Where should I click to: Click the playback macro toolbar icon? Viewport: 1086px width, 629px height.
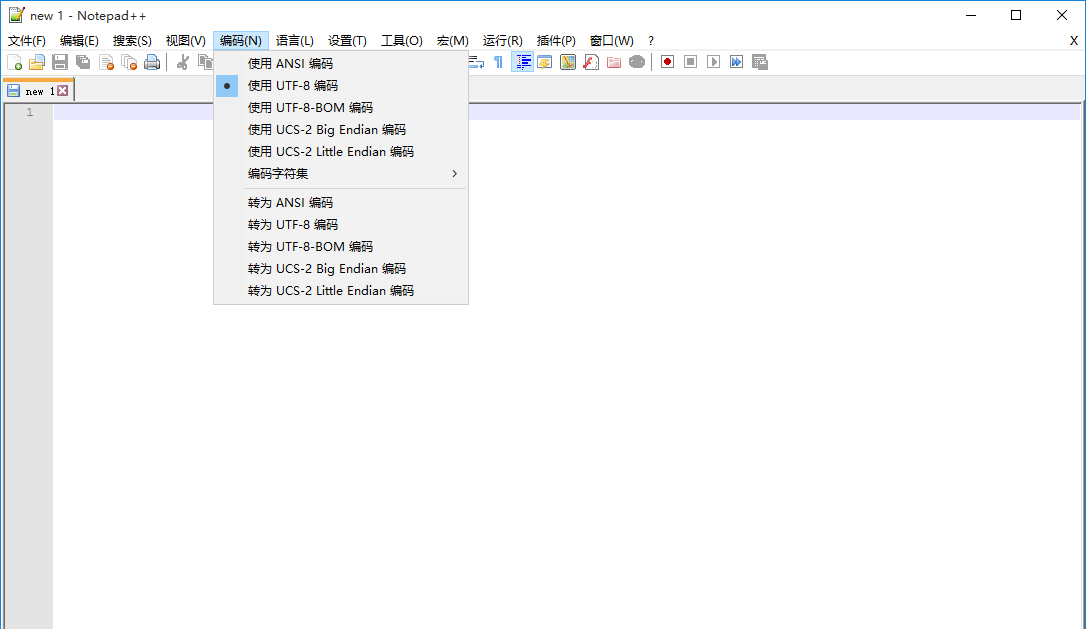coord(713,61)
